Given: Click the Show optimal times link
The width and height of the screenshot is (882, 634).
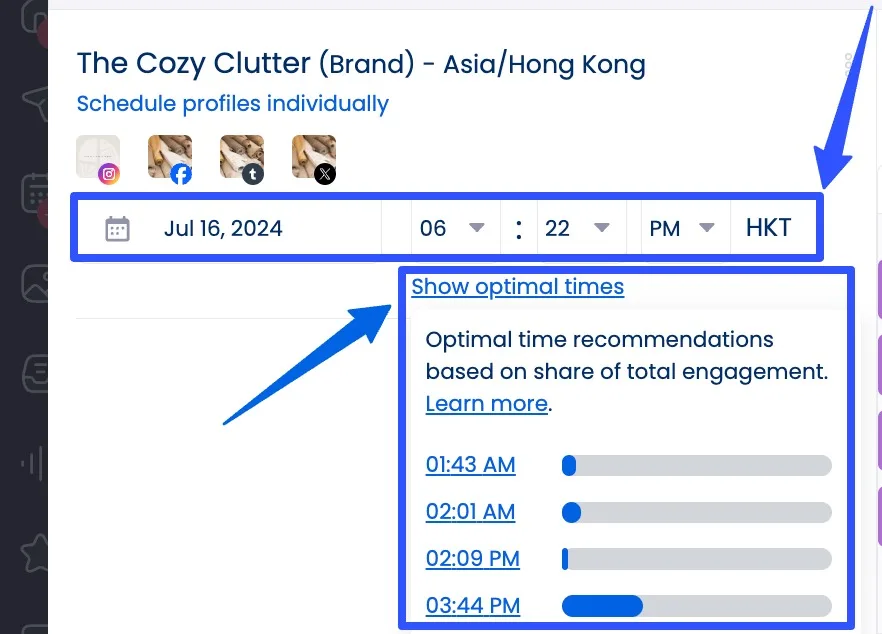Looking at the screenshot, I should pos(517,287).
